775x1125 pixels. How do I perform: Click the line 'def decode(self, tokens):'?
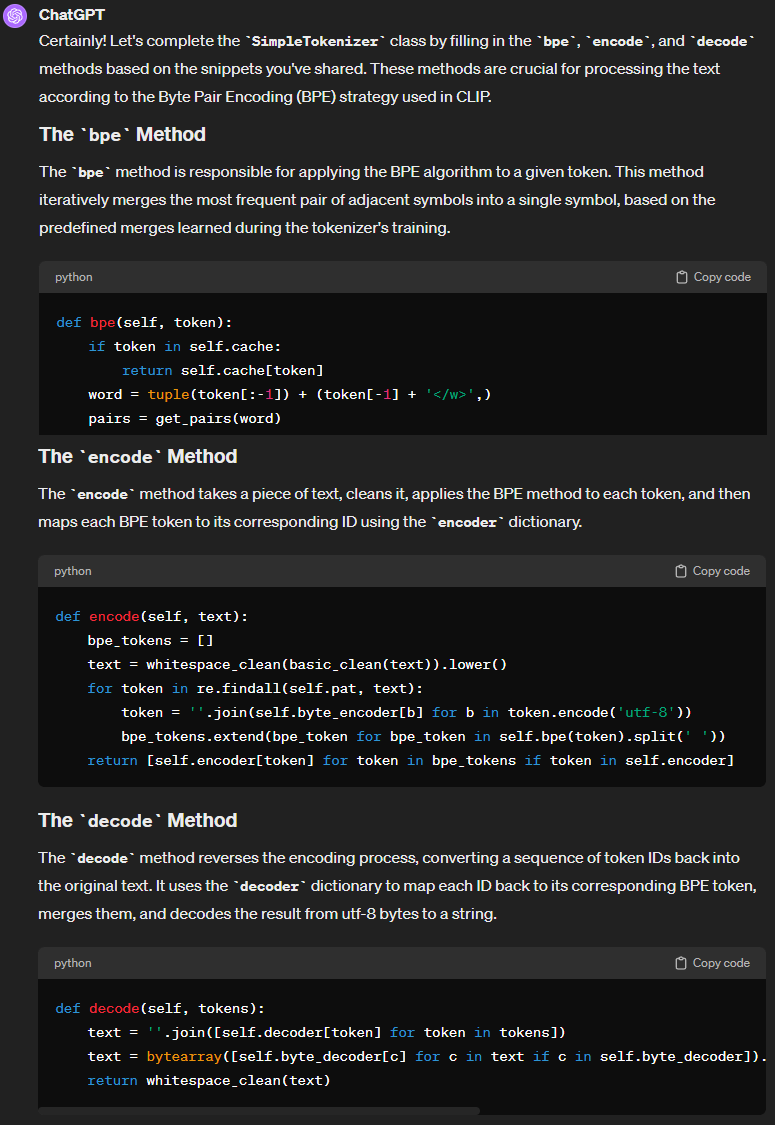tap(160, 1009)
